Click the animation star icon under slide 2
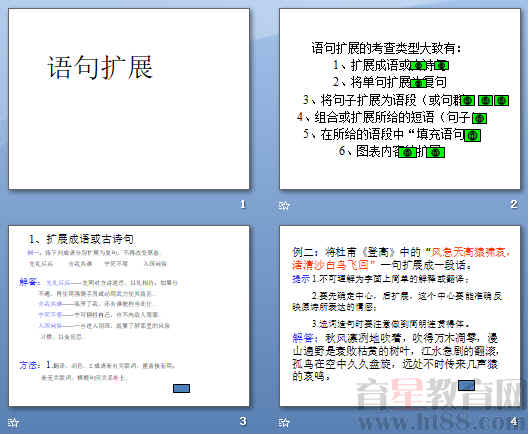Screen dimensions: 528x434 pyautogui.click(x=284, y=205)
